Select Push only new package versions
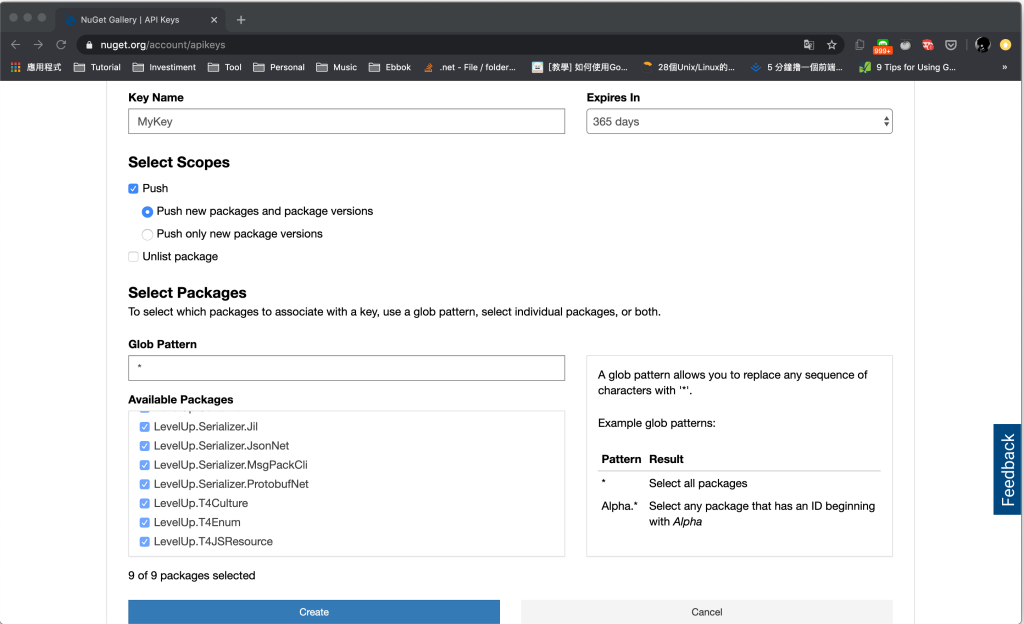Image resolution: width=1024 pixels, height=624 pixels. click(x=148, y=234)
